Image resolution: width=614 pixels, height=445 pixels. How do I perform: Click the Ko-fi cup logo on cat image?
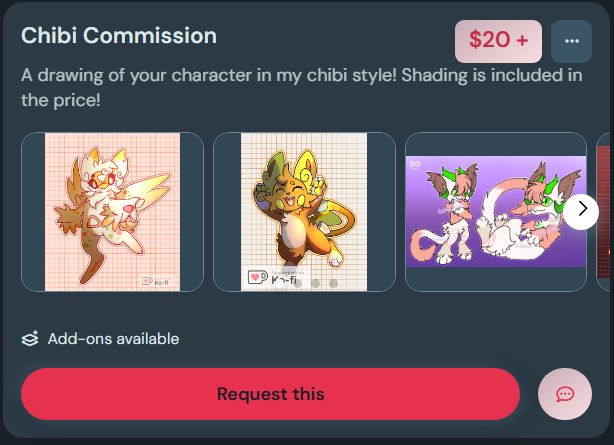coord(257,277)
